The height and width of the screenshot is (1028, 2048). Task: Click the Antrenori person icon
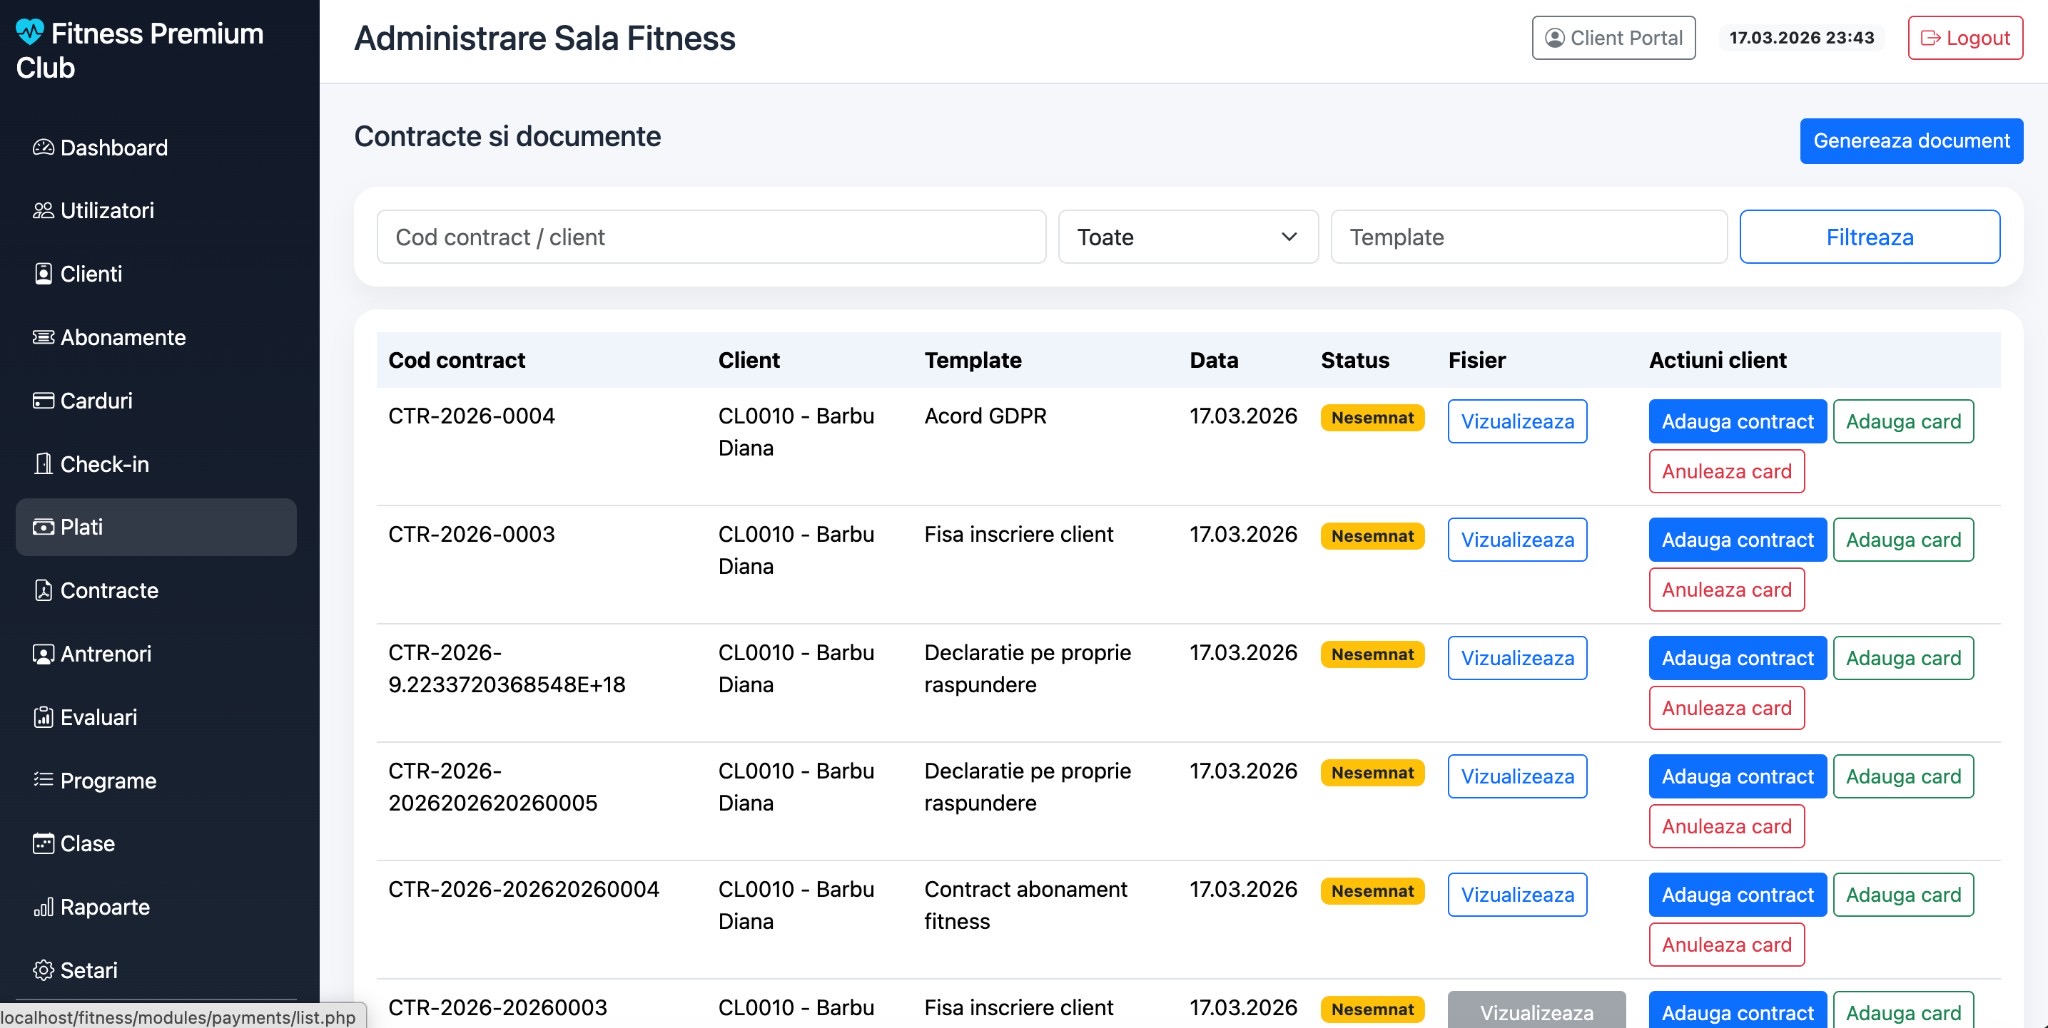coord(43,654)
